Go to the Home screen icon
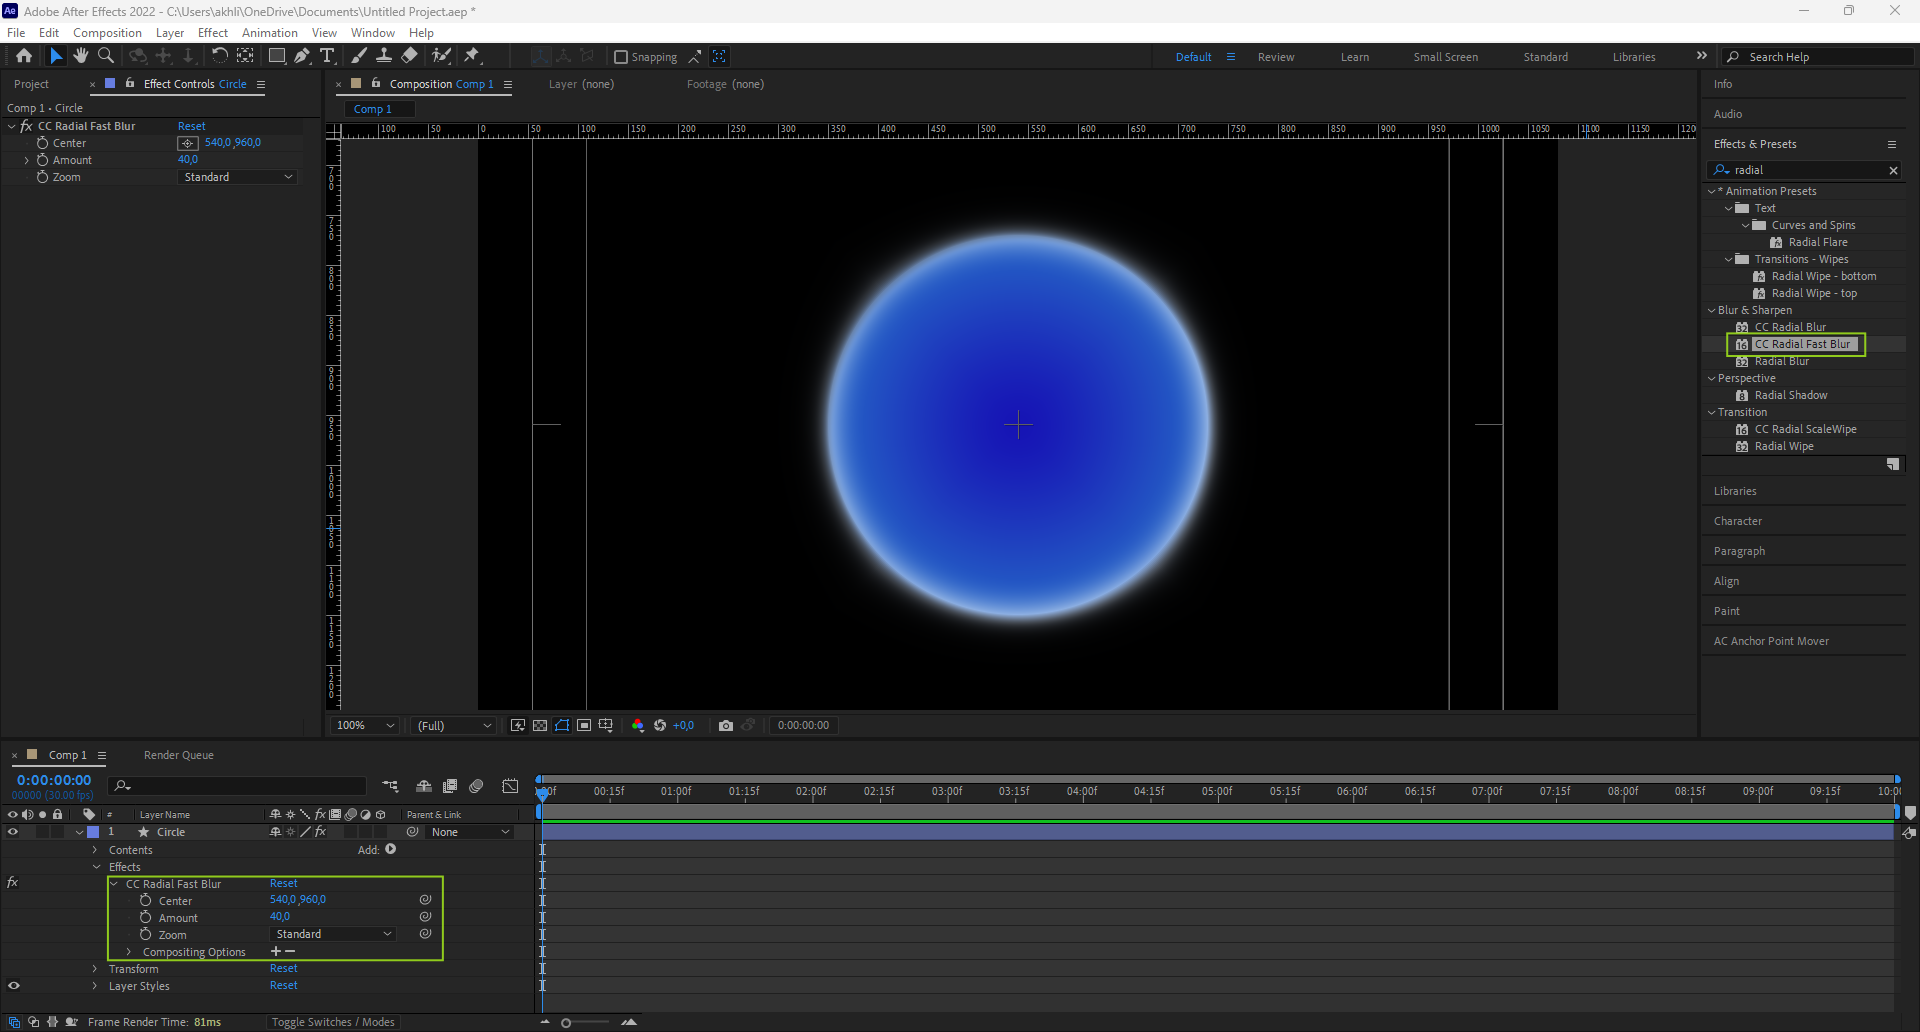The width and height of the screenshot is (1920, 1032). coord(24,56)
